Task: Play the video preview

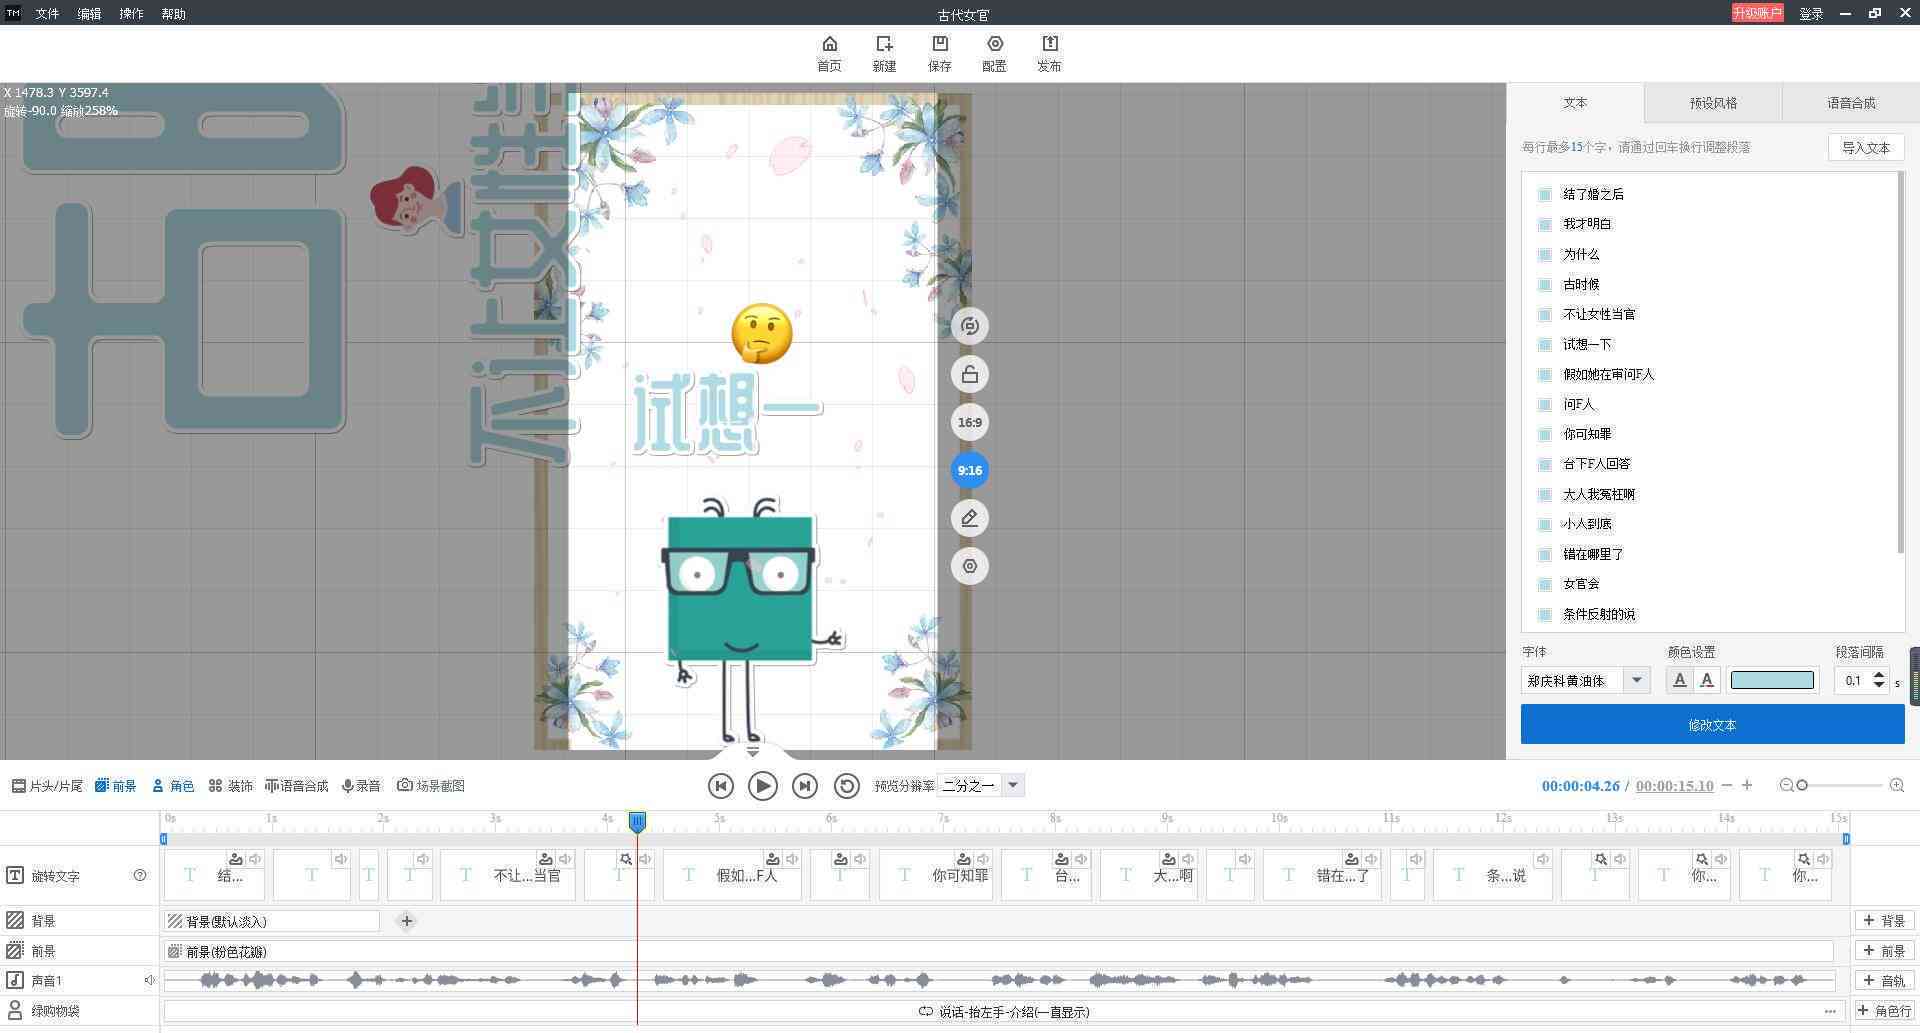Action: tap(762, 786)
